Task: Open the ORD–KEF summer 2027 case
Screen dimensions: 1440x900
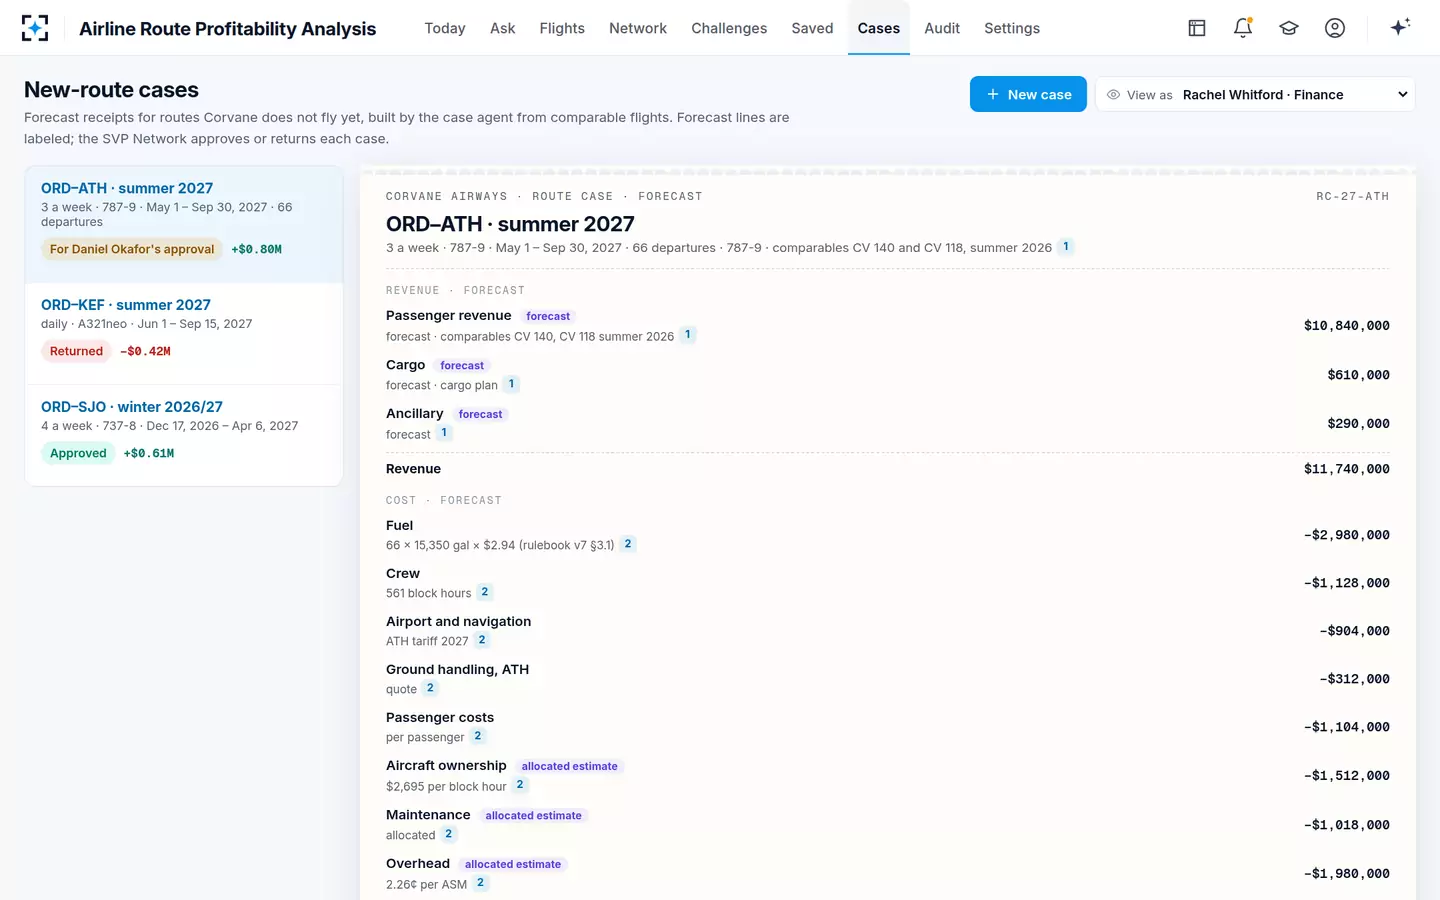Action: coord(184,333)
